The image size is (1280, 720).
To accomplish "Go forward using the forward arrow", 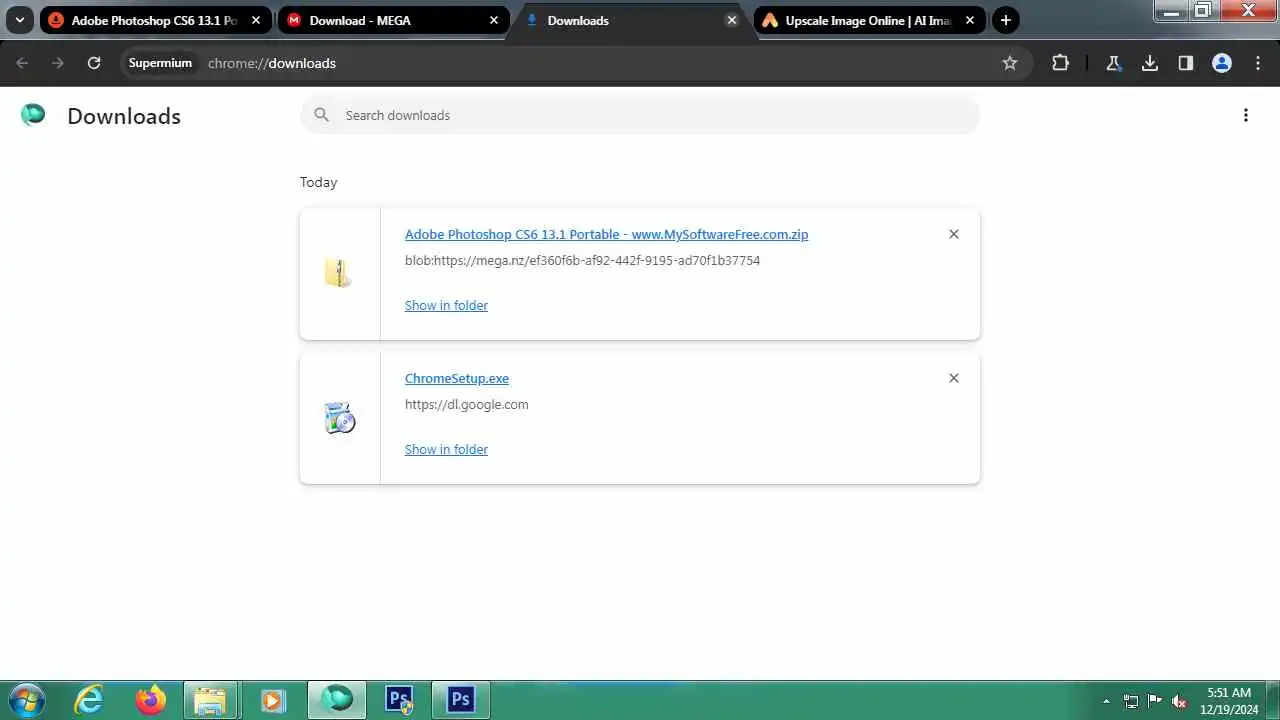I will click(58, 63).
